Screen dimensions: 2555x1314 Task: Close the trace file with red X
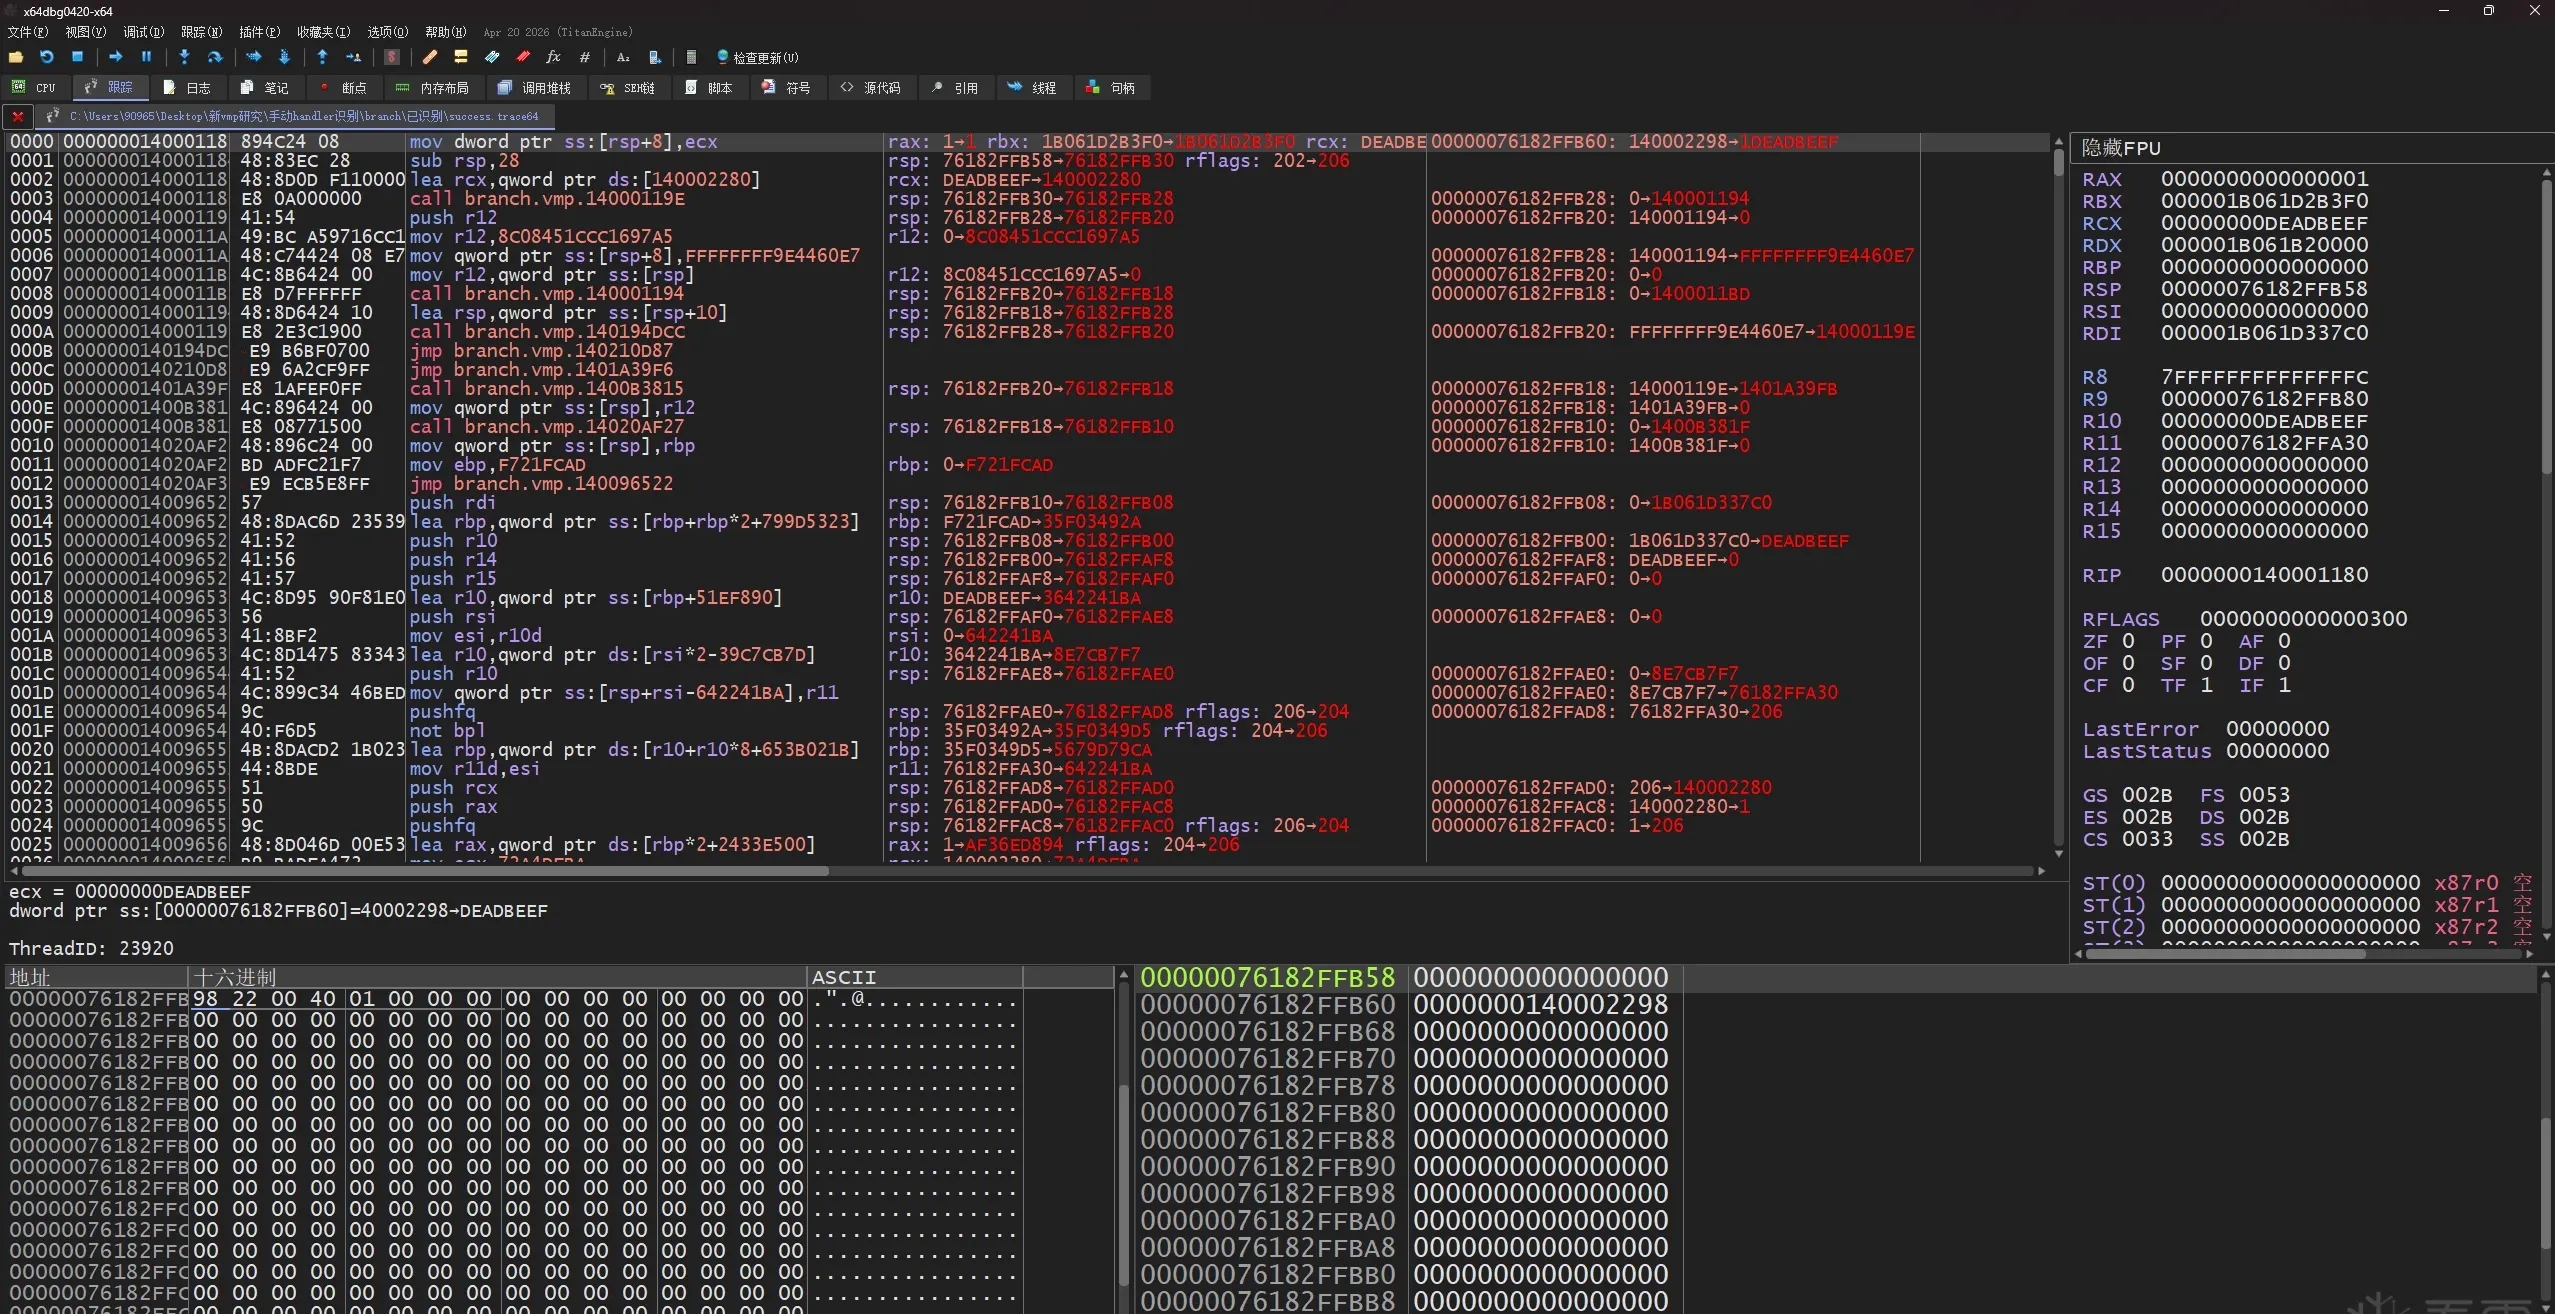click(18, 117)
